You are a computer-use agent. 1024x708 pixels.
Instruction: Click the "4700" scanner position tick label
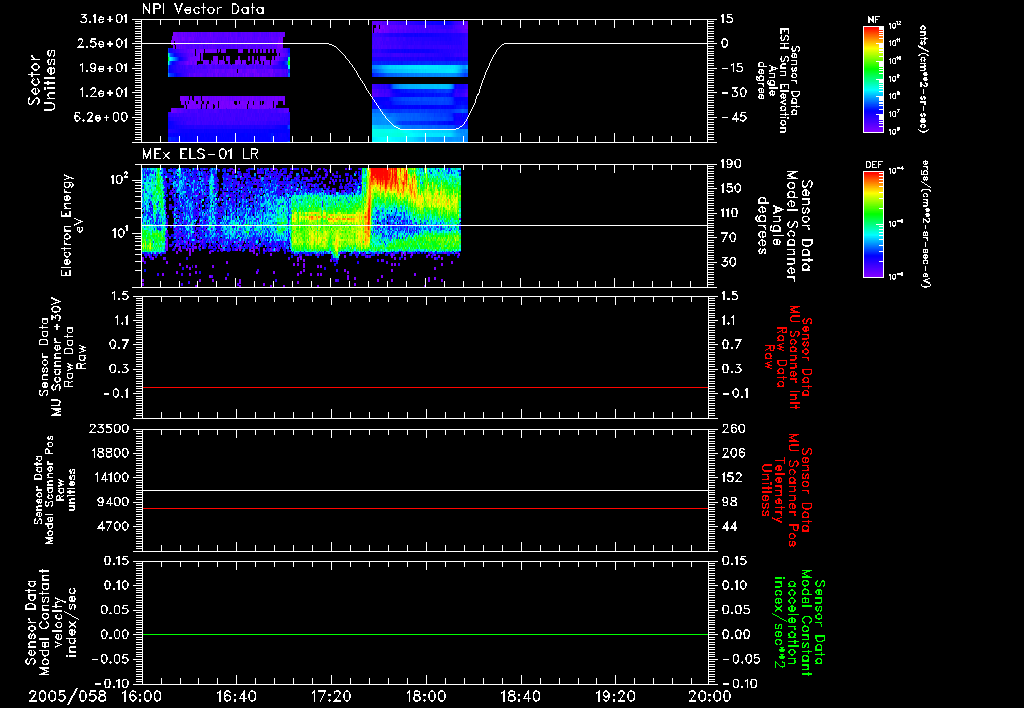coord(114,526)
